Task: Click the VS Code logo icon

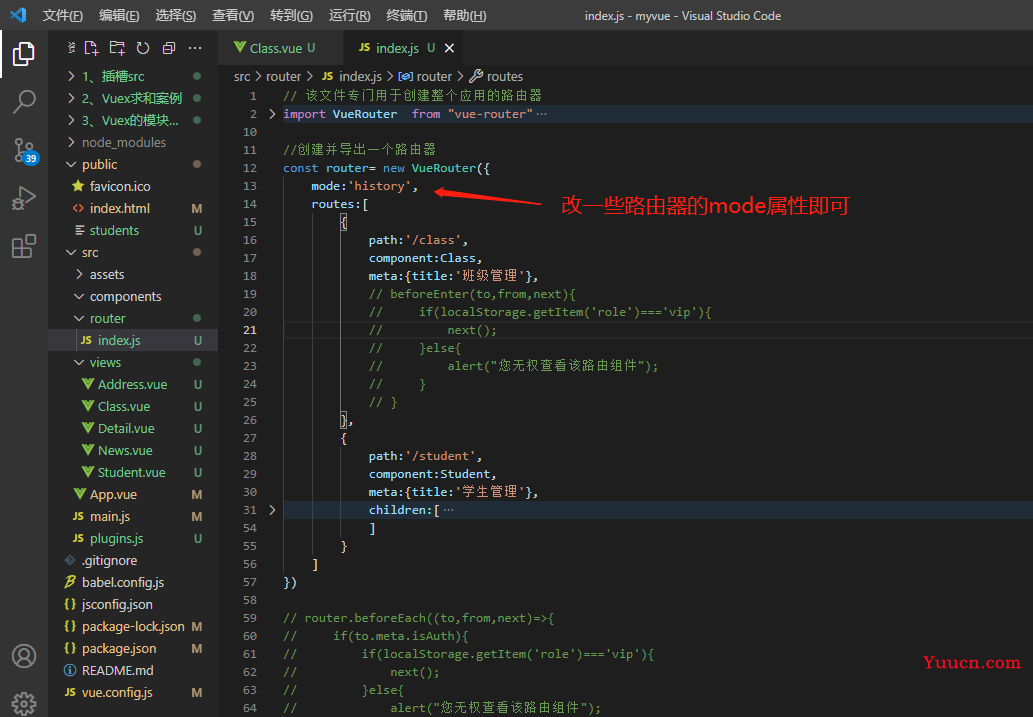Action: point(18,15)
